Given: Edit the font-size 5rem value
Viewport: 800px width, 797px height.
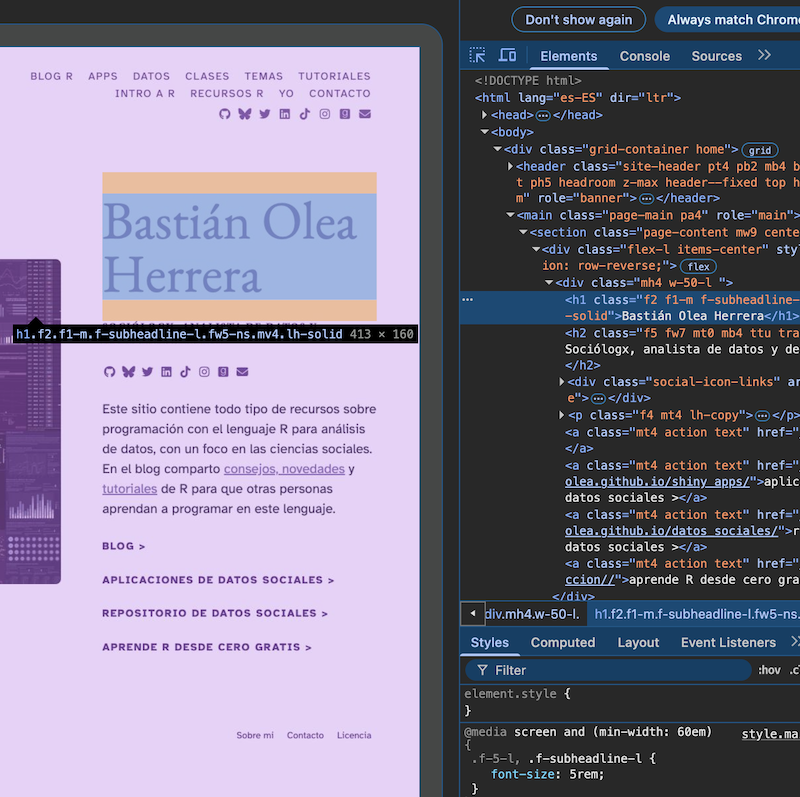Looking at the screenshot, I should click(586, 775).
